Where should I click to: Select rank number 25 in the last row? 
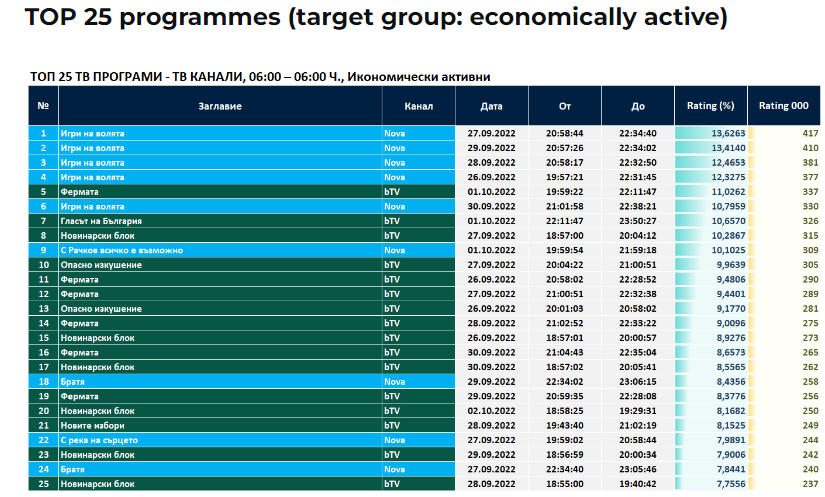[43, 484]
